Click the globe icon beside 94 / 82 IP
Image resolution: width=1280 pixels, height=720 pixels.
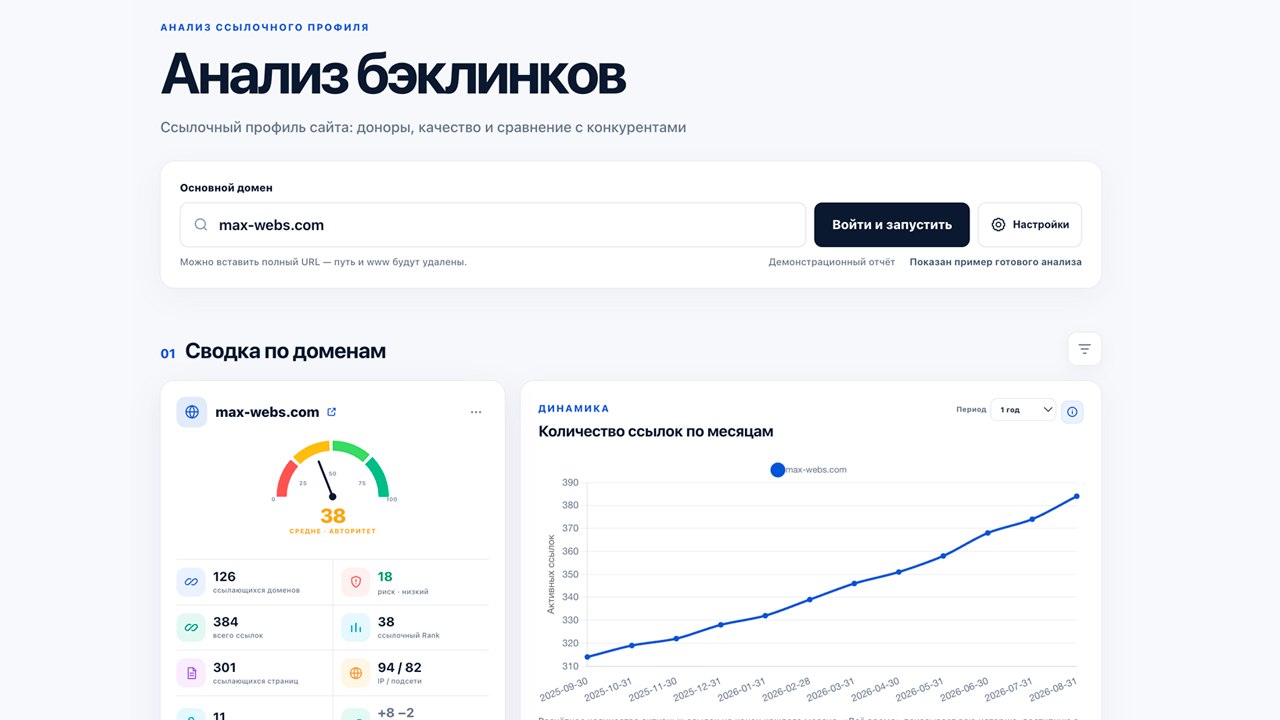(x=356, y=673)
